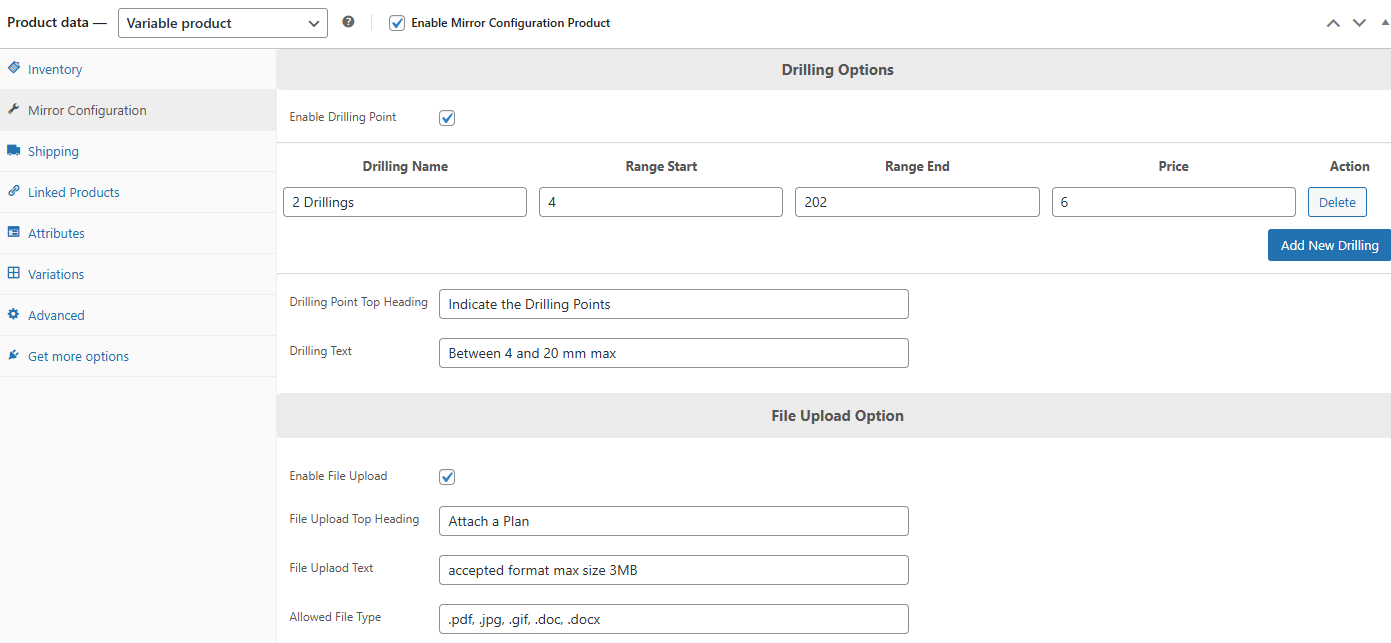This screenshot has width=1391, height=643.
Task: Click the Action column header
Action: [x=1350, y=167]
